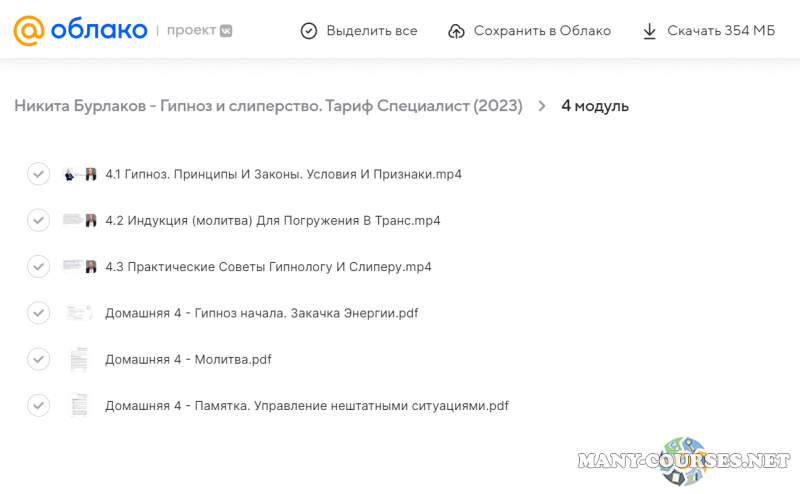Click the download arrow icon
Viewport: 800px width, 494px height.
point(649,31)
